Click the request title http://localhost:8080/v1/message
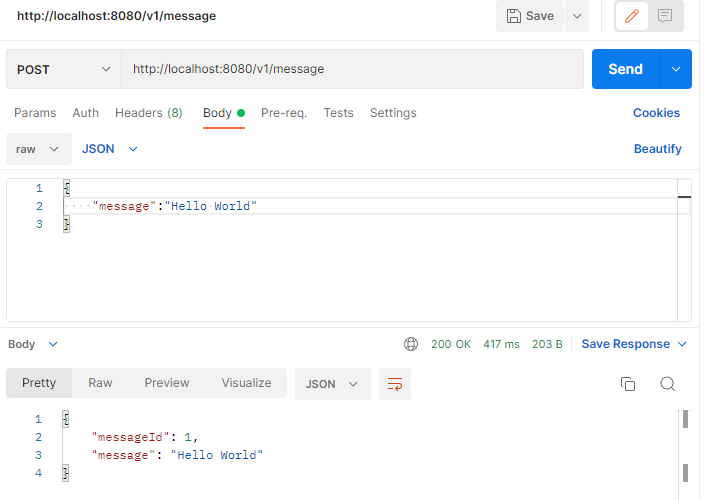706x500 pixels. click(x=117, y=16)
